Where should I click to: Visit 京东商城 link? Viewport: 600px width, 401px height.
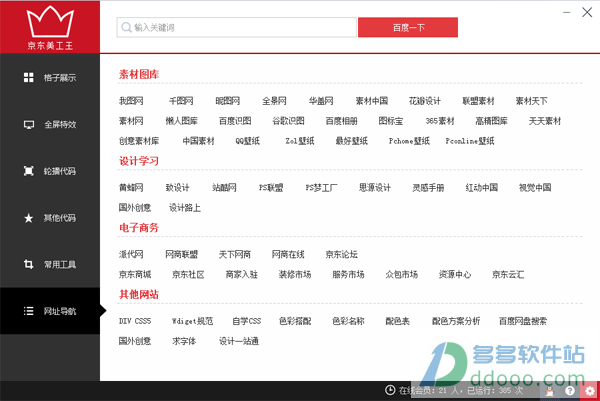click(135, 274)
